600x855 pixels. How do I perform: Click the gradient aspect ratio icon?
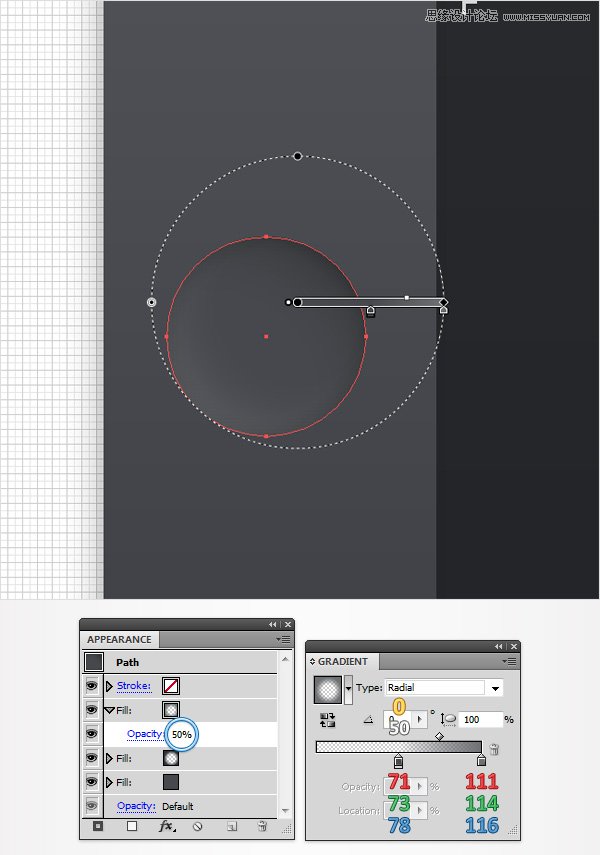pyautogui.click(x=448, y=720)
